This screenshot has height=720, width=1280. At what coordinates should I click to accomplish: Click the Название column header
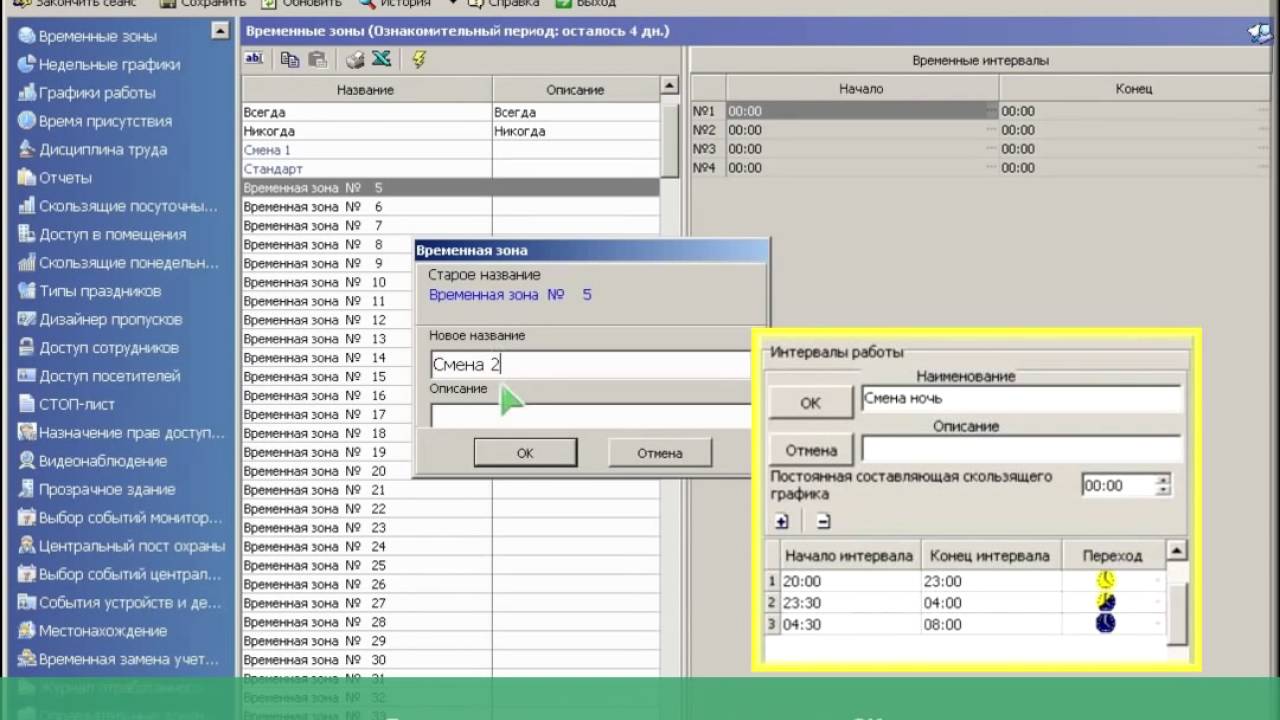366,89
